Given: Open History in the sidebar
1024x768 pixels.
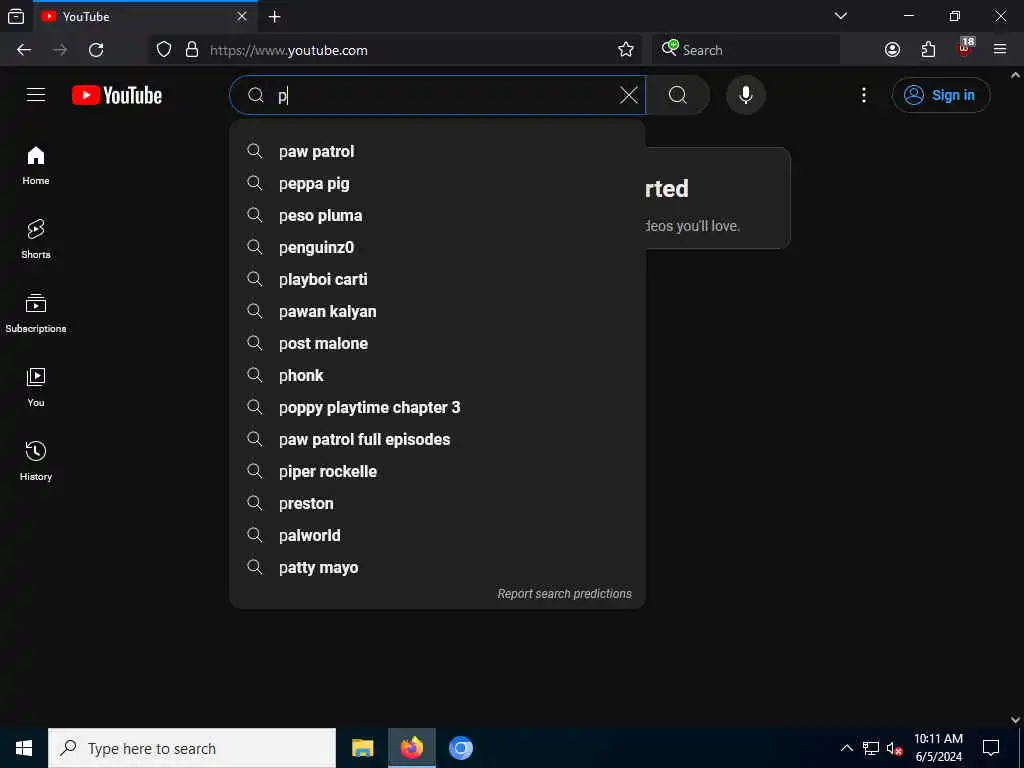Looking at the screenshot, I should click(x=36, y=461).
